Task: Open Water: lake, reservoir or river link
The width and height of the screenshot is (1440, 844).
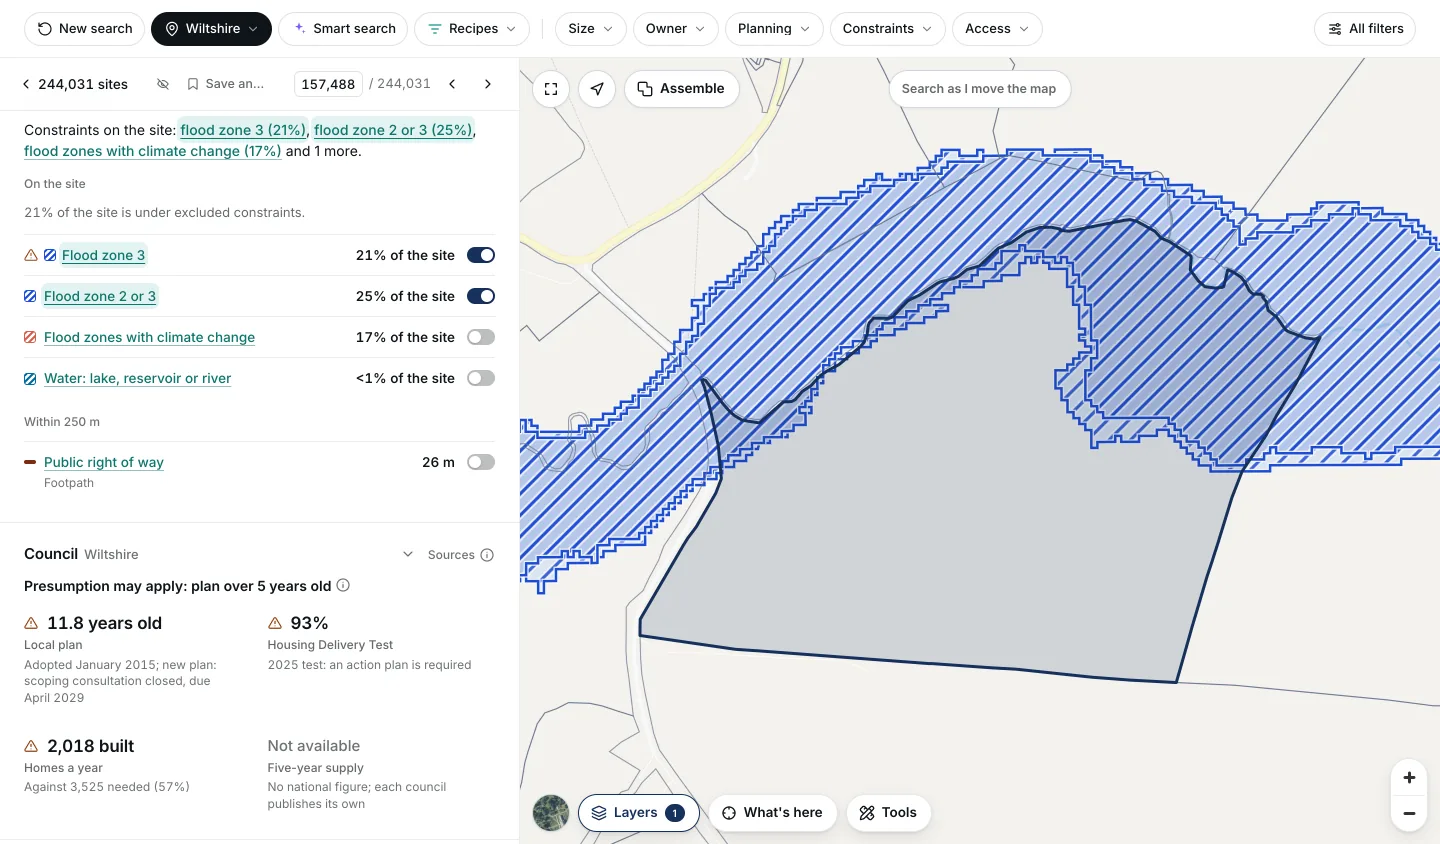Action: [x=137, y=378]
